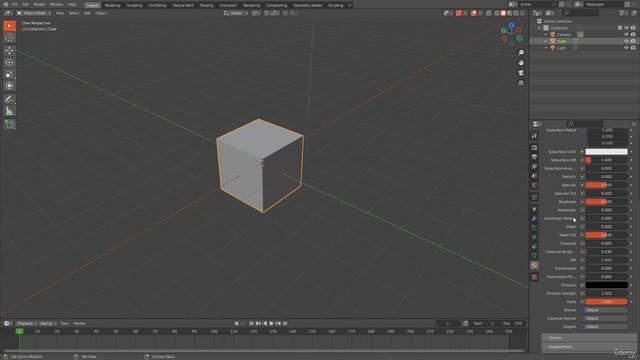Hide Camera with its eye icon
The image size is (640, 360).
(x=626, y=34)
